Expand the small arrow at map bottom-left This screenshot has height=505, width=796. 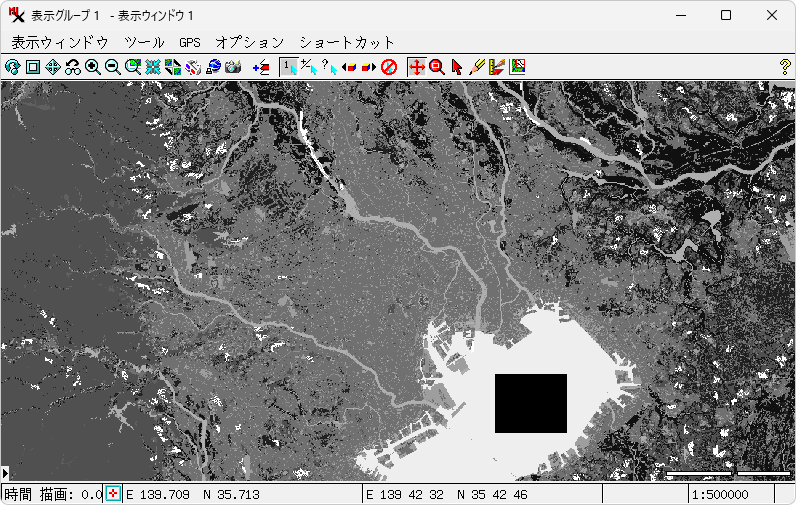coord(5,472)
